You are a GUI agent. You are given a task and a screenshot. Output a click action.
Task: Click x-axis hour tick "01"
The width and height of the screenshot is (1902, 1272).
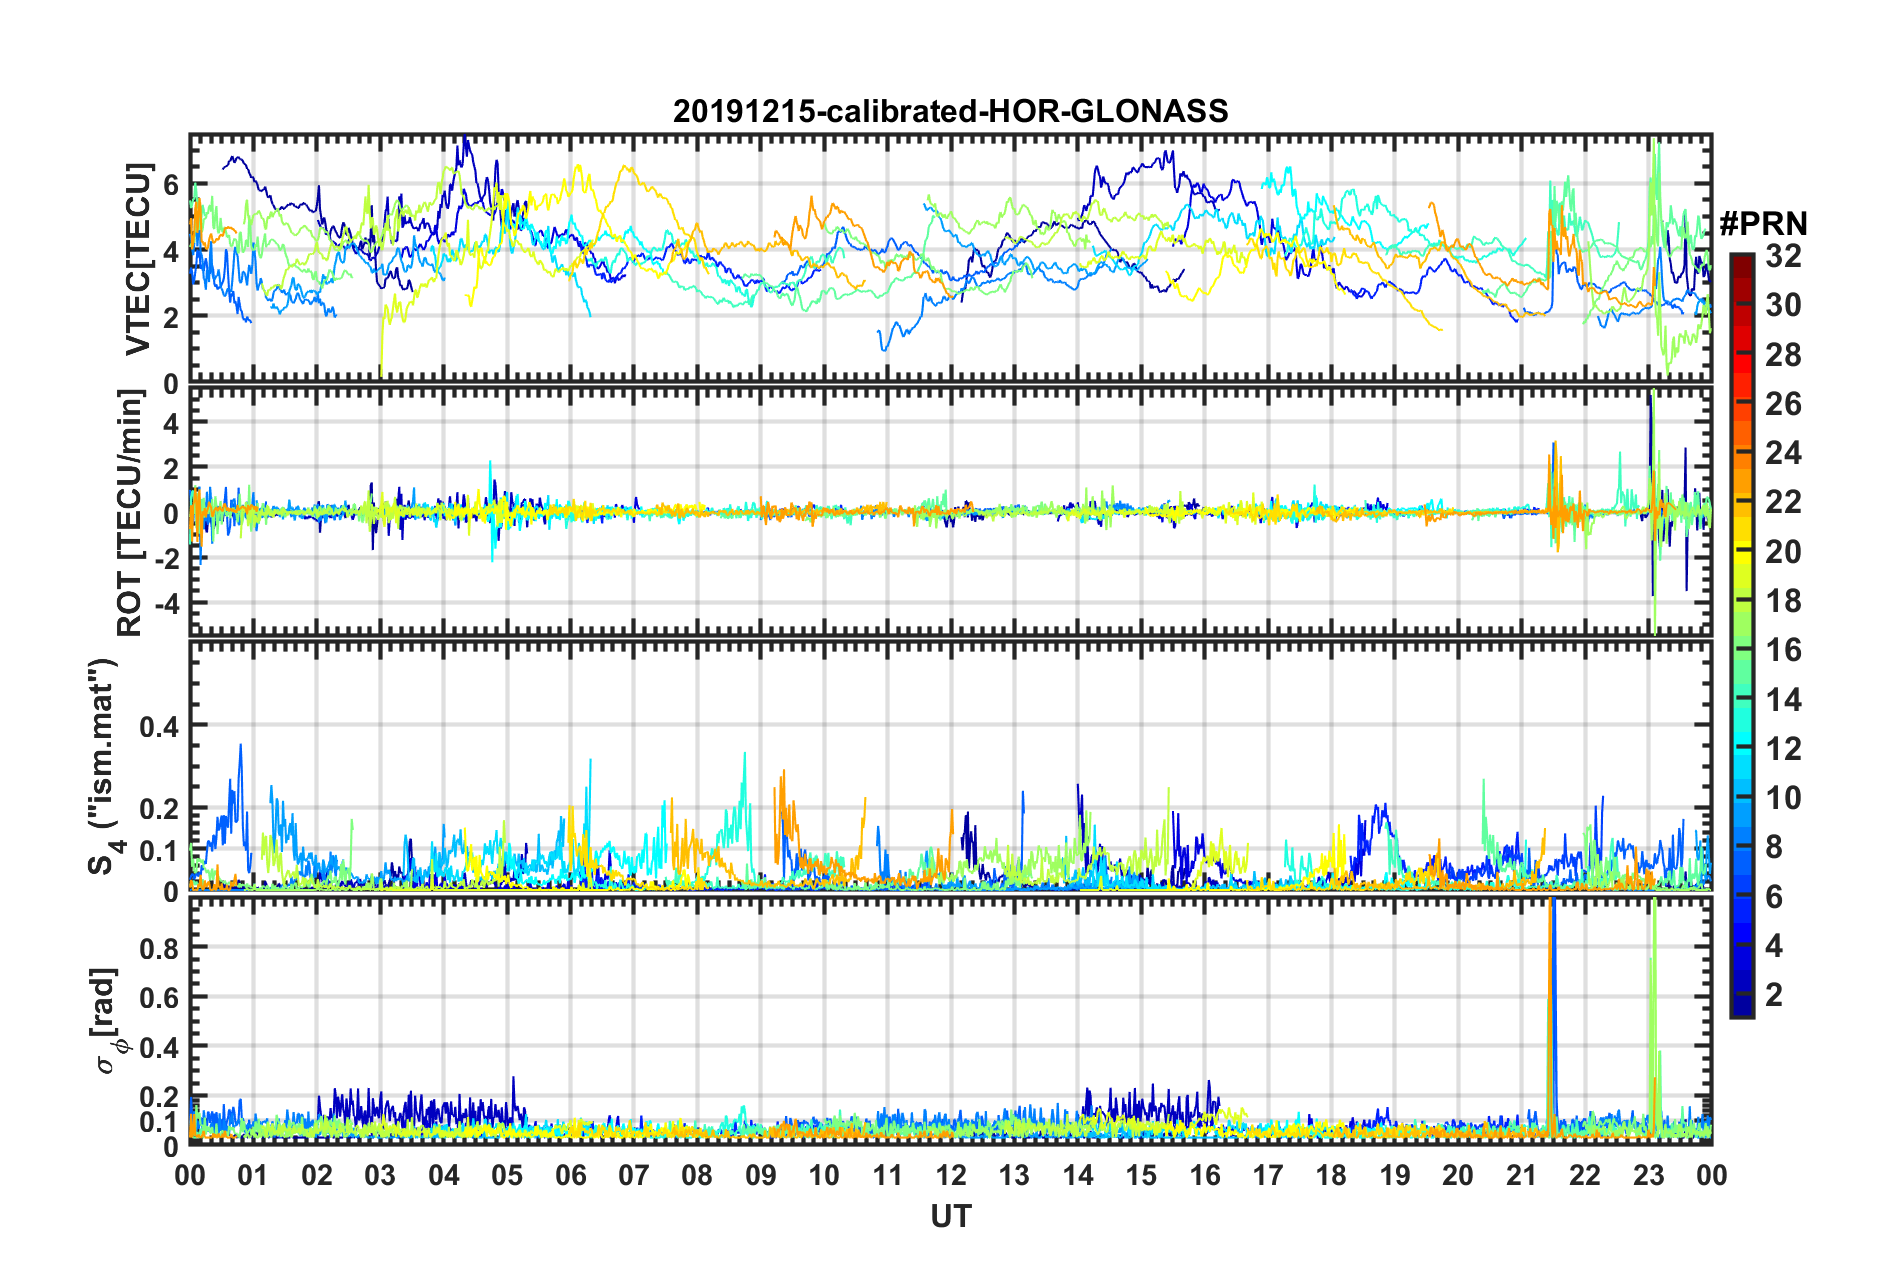(x=253, y=1175)
